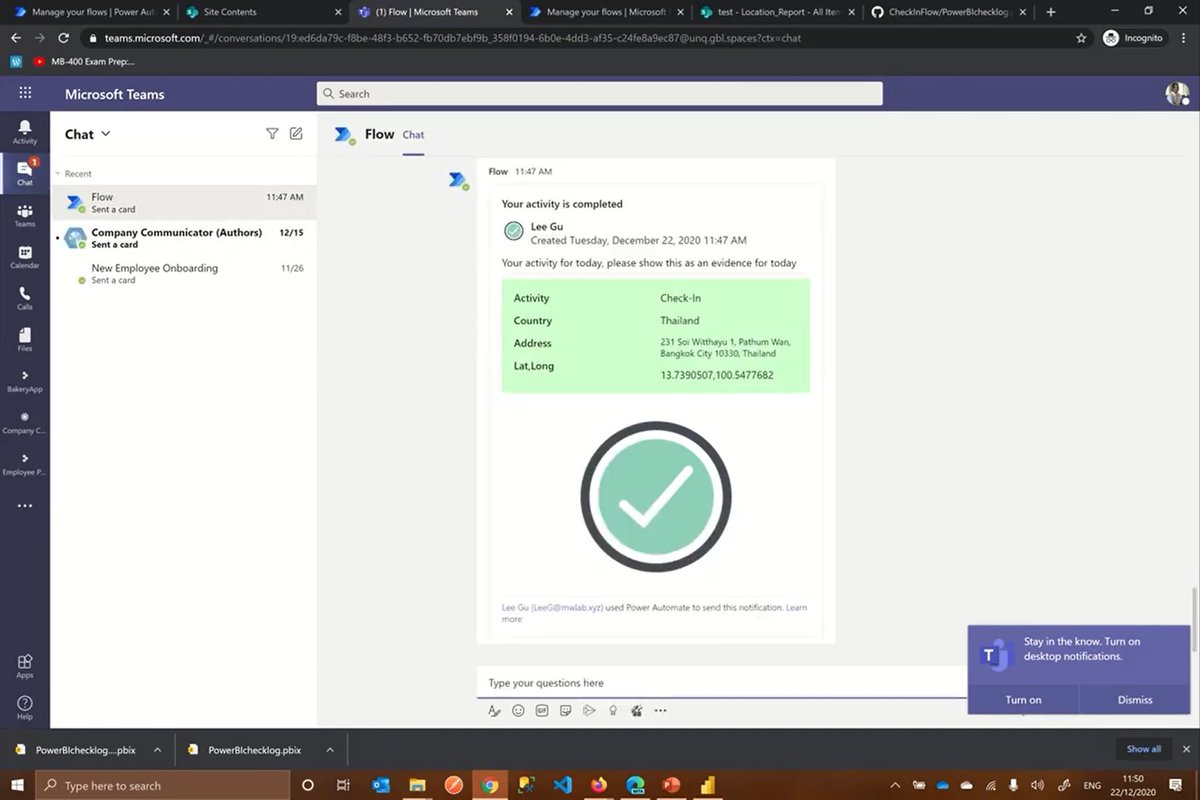Click the Teams search box

click(600, 94)
